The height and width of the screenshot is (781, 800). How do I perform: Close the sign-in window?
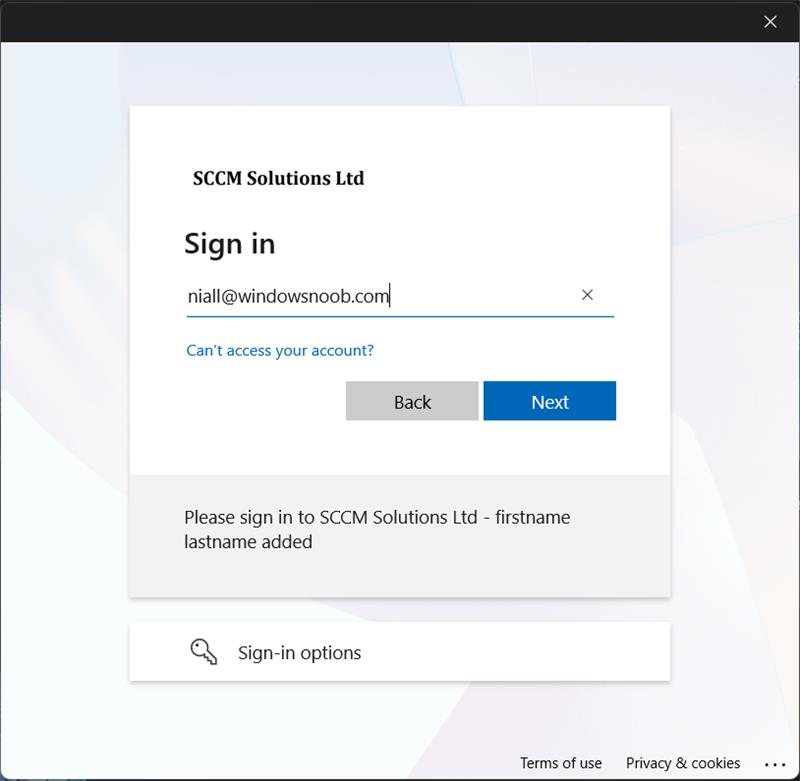tap(770, 21)
